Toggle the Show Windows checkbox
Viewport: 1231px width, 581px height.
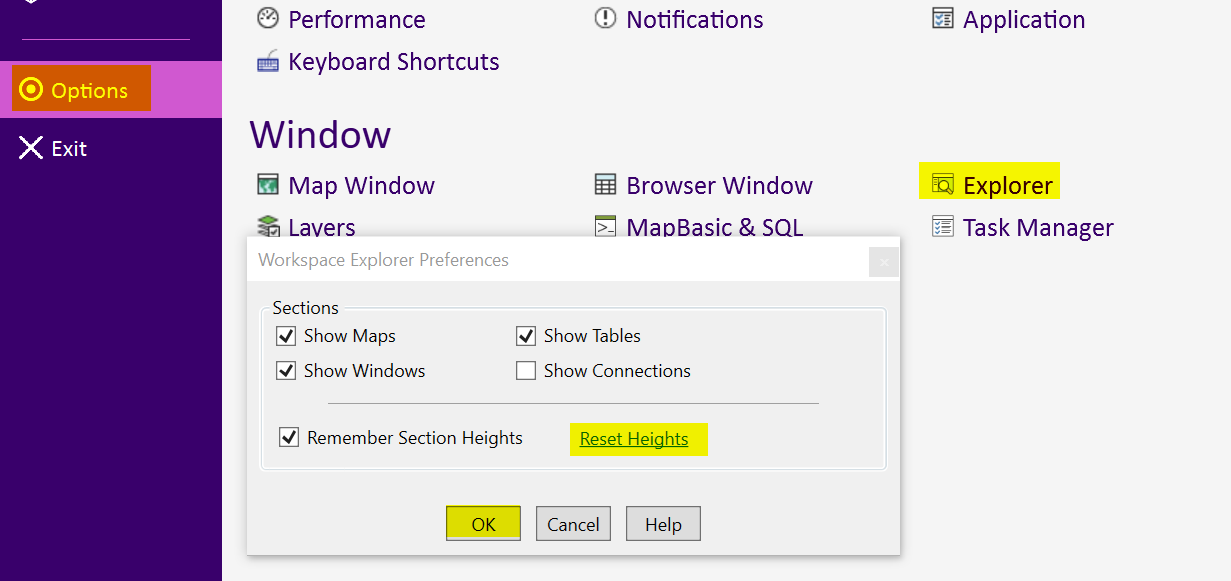tap(286, 371)
